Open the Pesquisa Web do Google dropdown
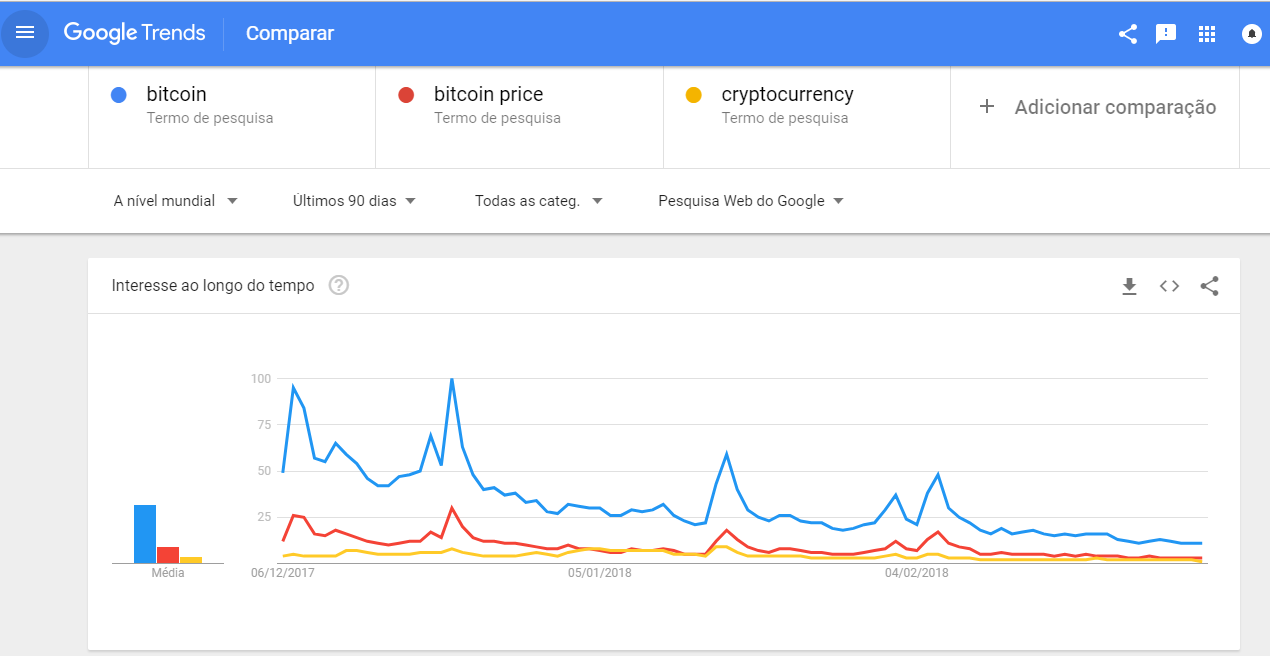This screenshot has height=656, width=1270. [x=748, y=200]
